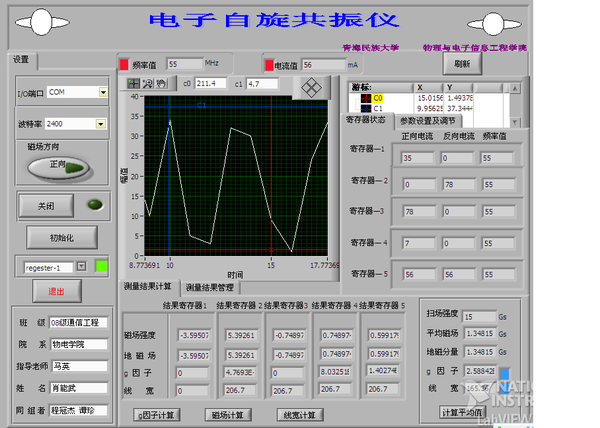
Task: Open the 波特率 2400 dropdown
Action: click(x=101, y=124)
